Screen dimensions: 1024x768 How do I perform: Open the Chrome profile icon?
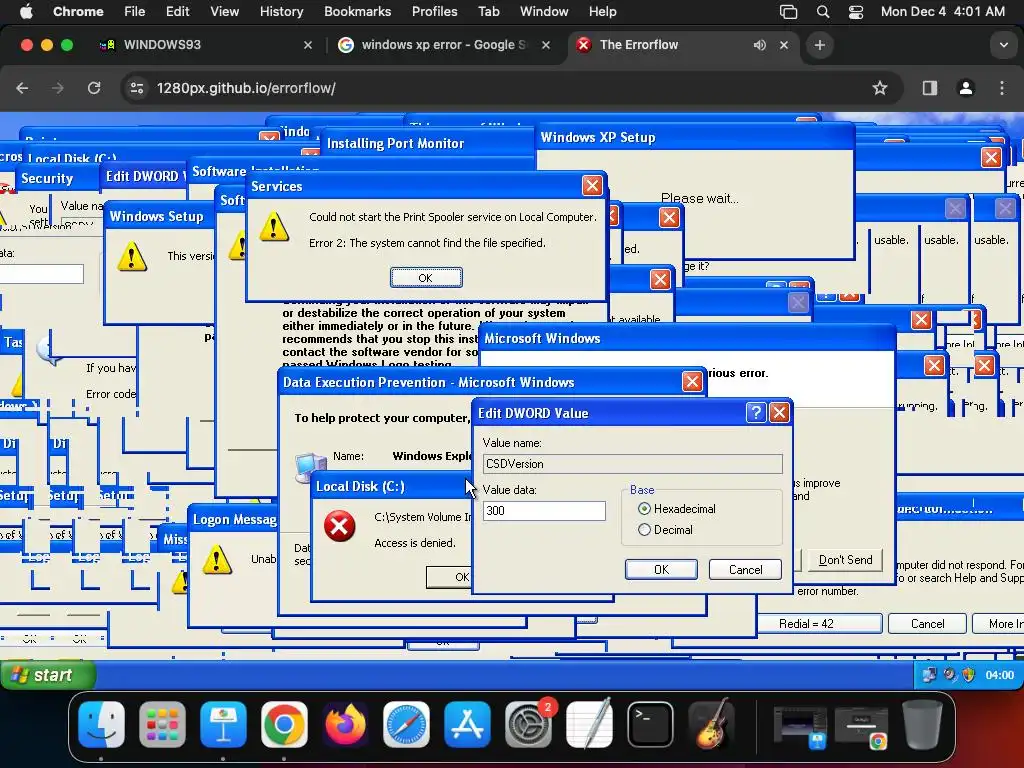[966, 88]
